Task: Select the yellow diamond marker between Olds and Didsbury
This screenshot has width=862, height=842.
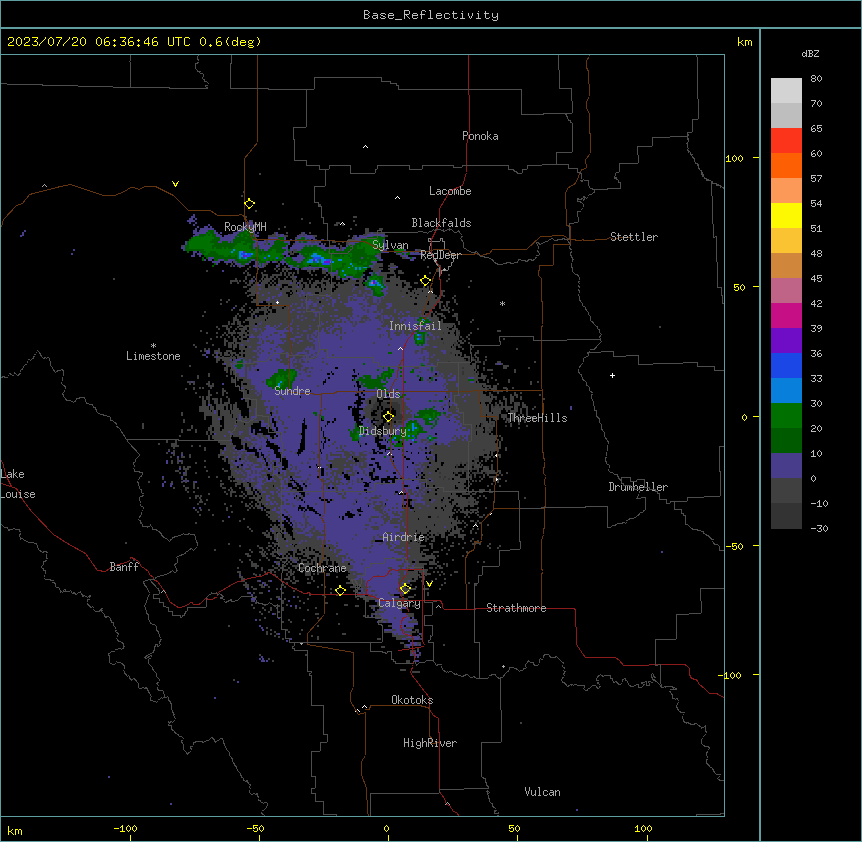Action: click(x=388, y=416)
